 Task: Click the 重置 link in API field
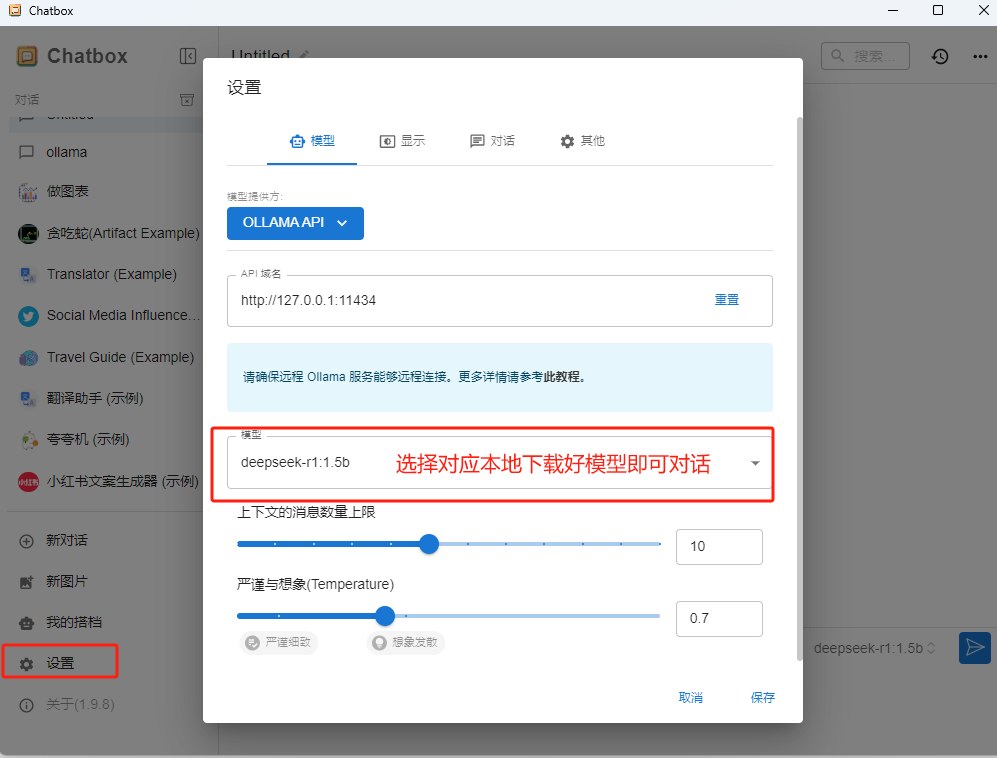(x=727, y=300)
